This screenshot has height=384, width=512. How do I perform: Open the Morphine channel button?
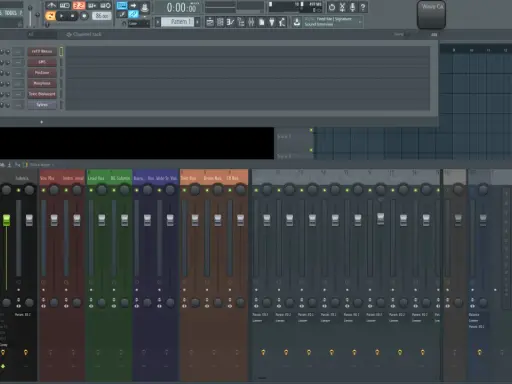[x=42, y=83]
